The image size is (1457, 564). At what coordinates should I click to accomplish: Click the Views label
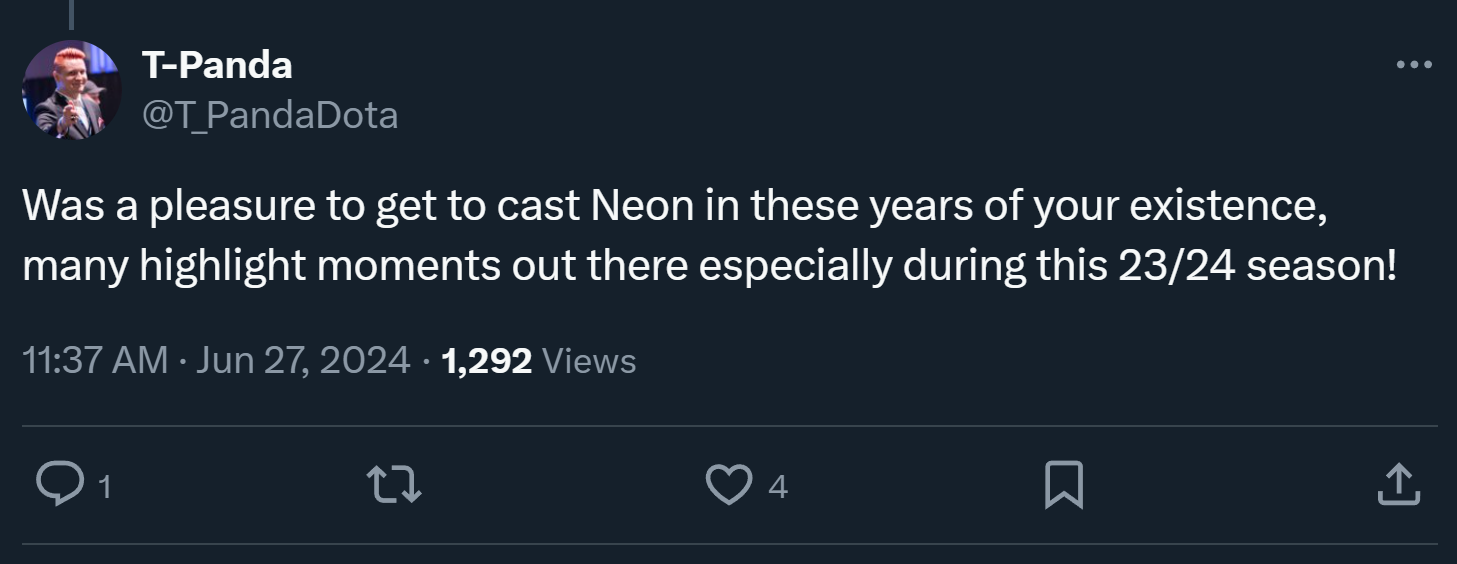point(589,361)
